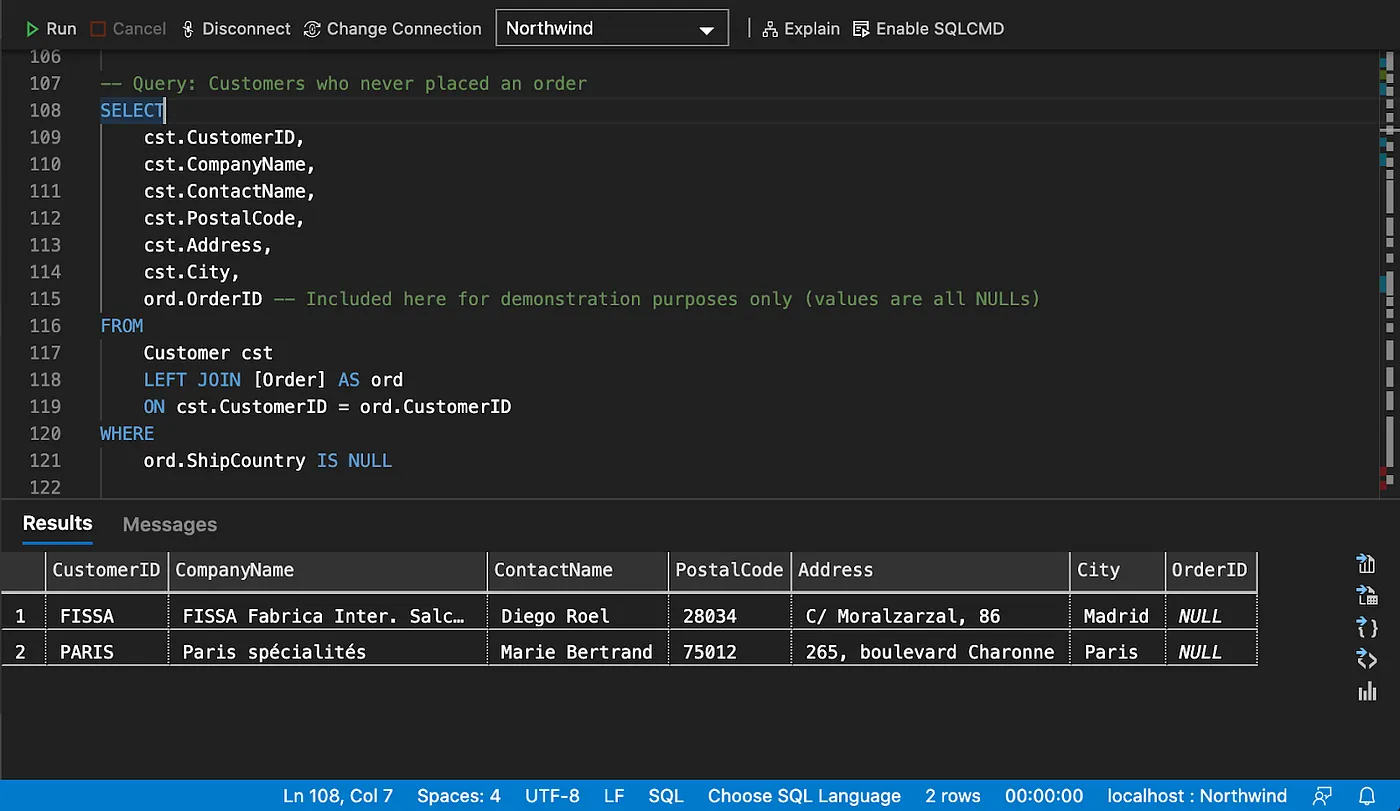Click the ord.ShipCountry IS NULL line
Screen dimensions: 1400x811
(268, 461)
